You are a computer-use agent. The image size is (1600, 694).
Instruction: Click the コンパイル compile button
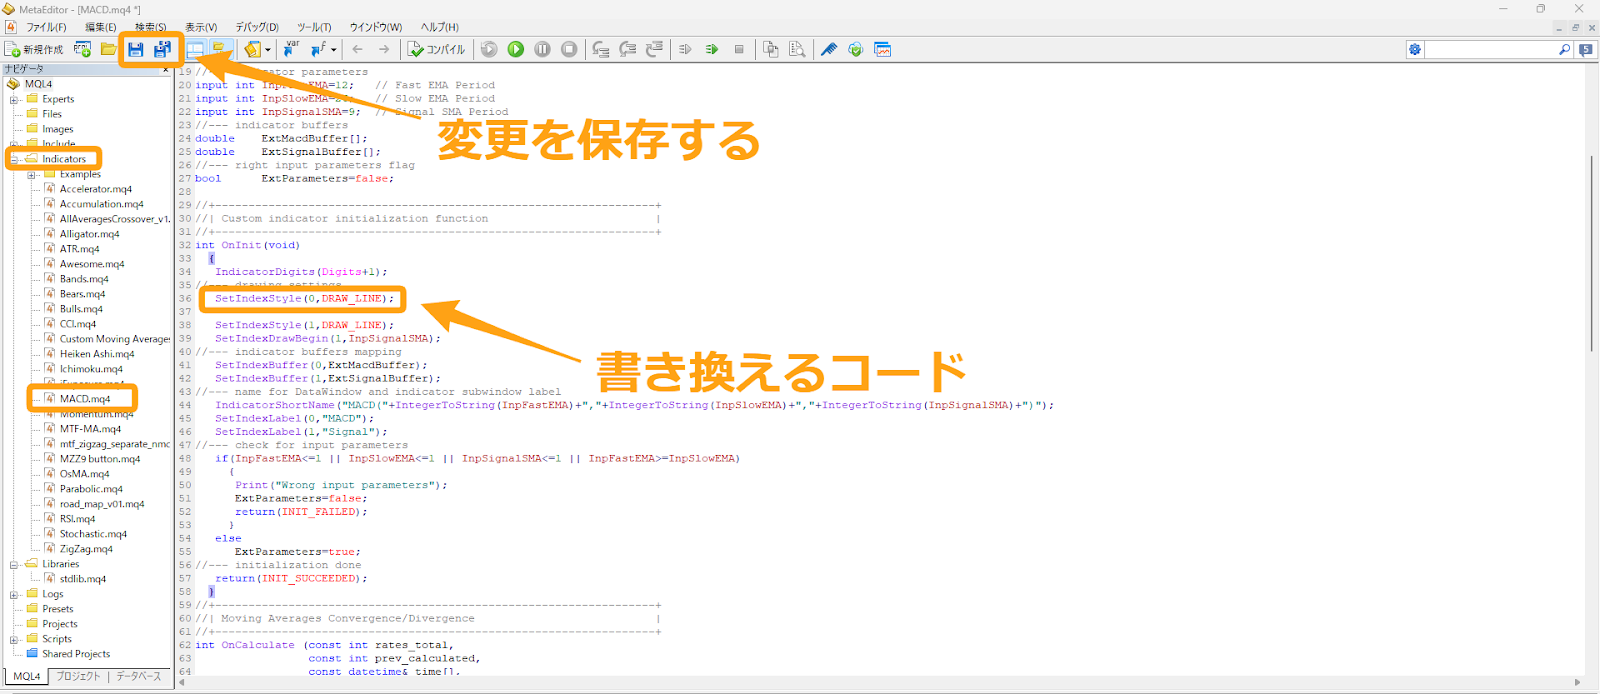[x=436, y=49]
